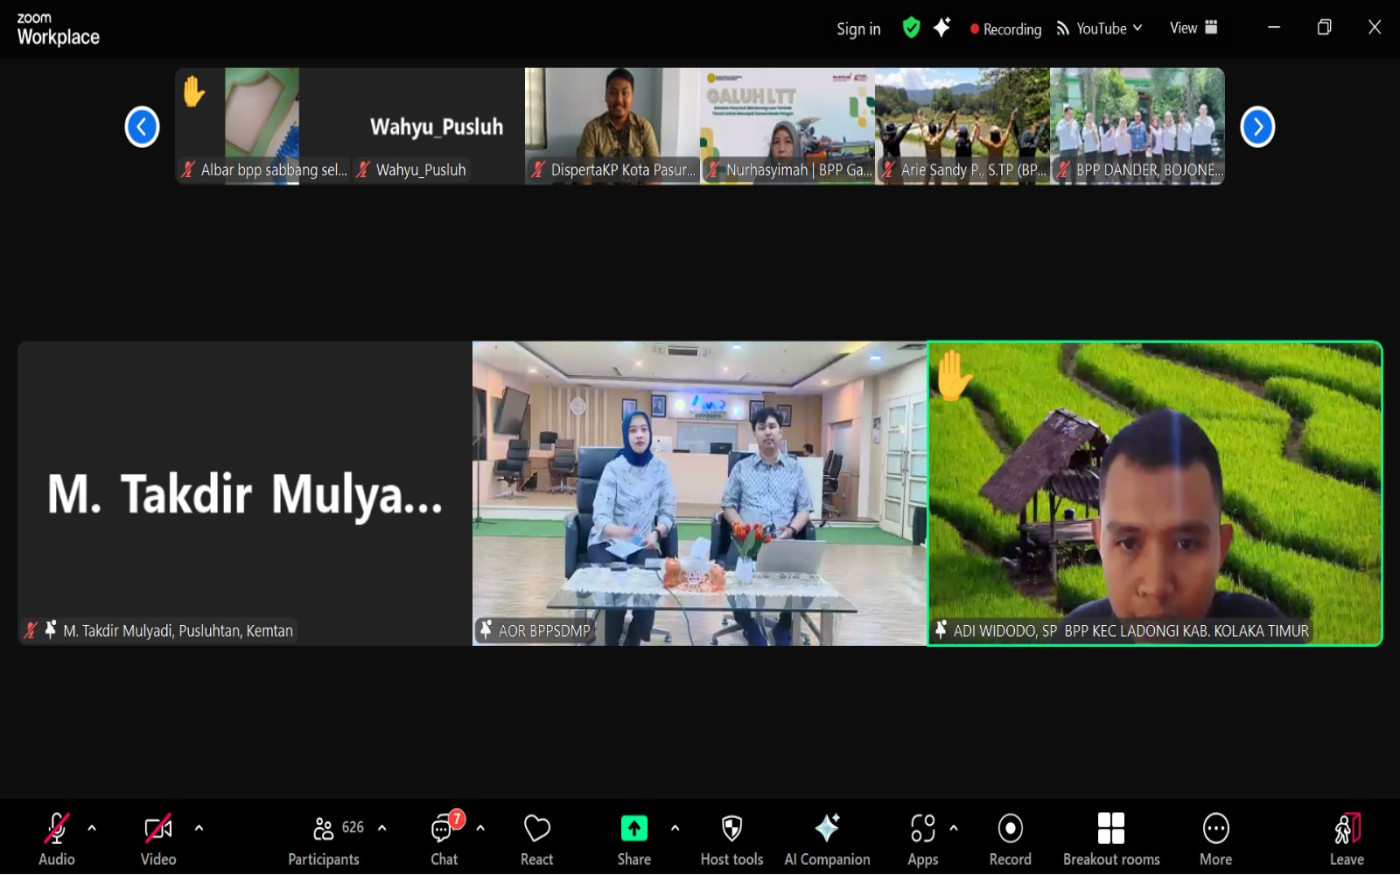Leave the meeting
Screen dimensions: 1400x875
tap(1346, 838)
